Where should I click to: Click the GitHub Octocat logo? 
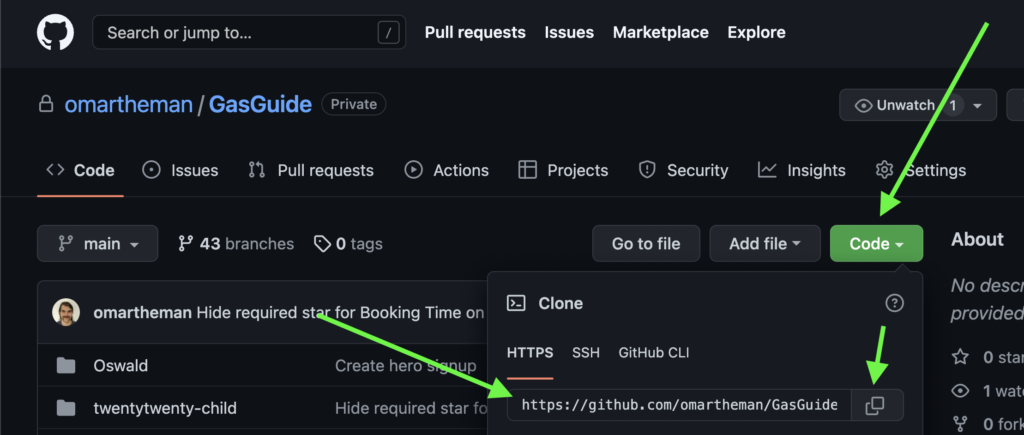pos(56,33)
